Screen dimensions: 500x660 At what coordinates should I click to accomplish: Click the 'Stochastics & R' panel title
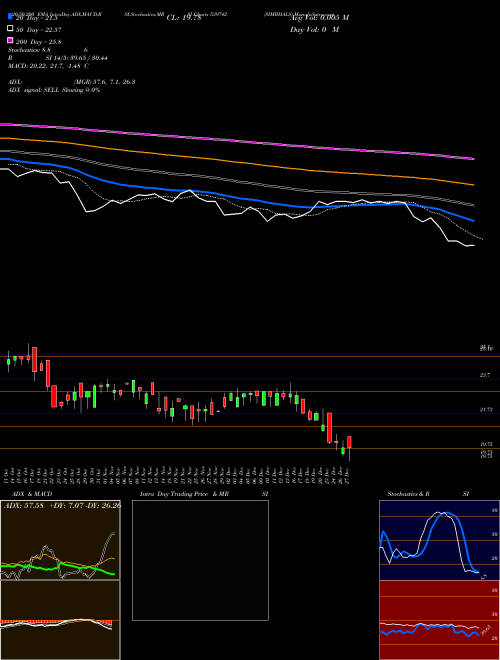click(x=409, y=494)
